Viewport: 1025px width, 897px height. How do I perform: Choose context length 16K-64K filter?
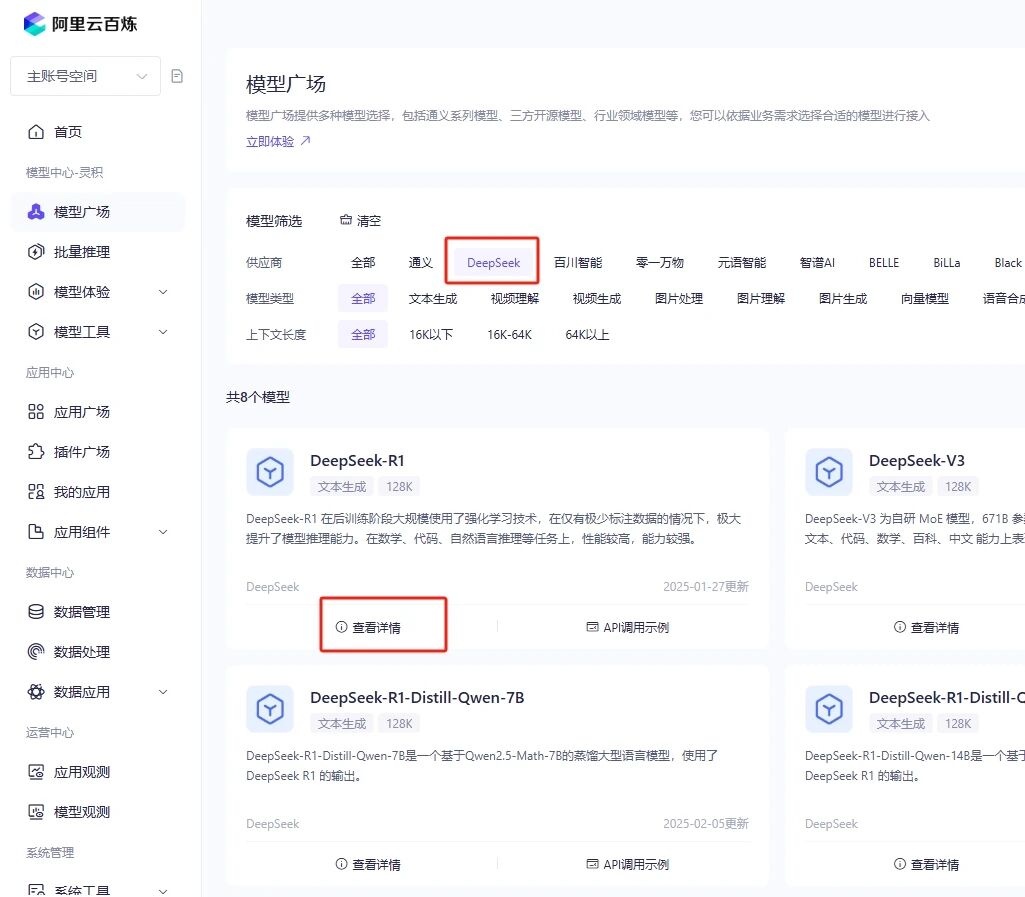[509, 335]
